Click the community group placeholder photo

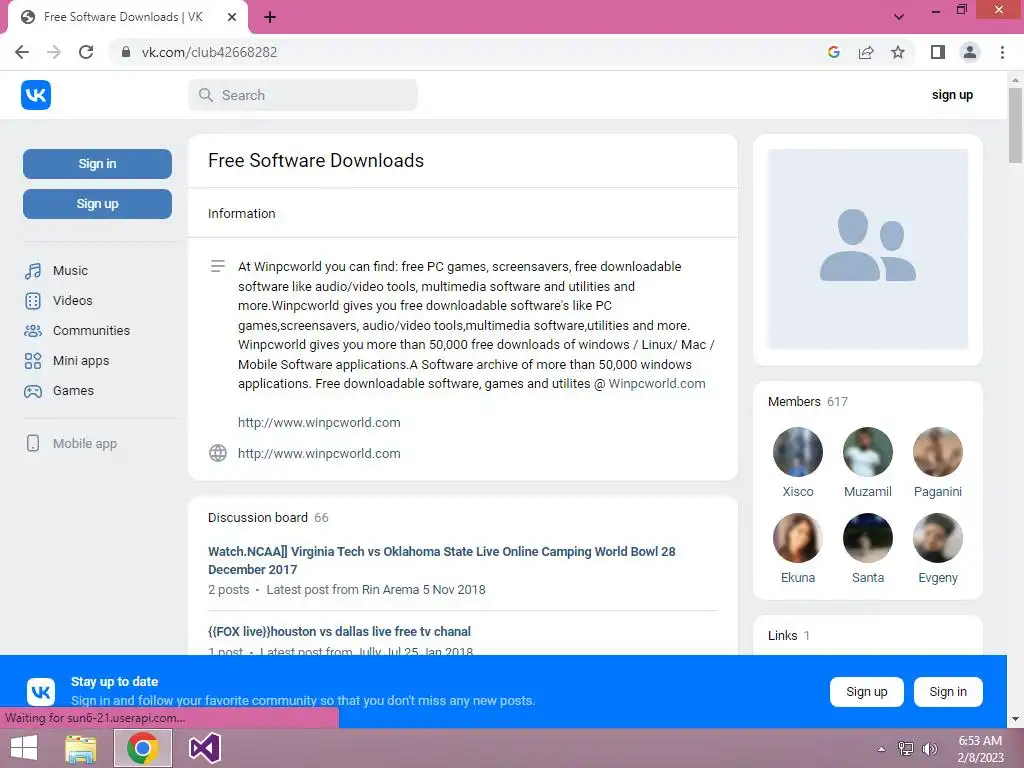click(x=868, y=249)
